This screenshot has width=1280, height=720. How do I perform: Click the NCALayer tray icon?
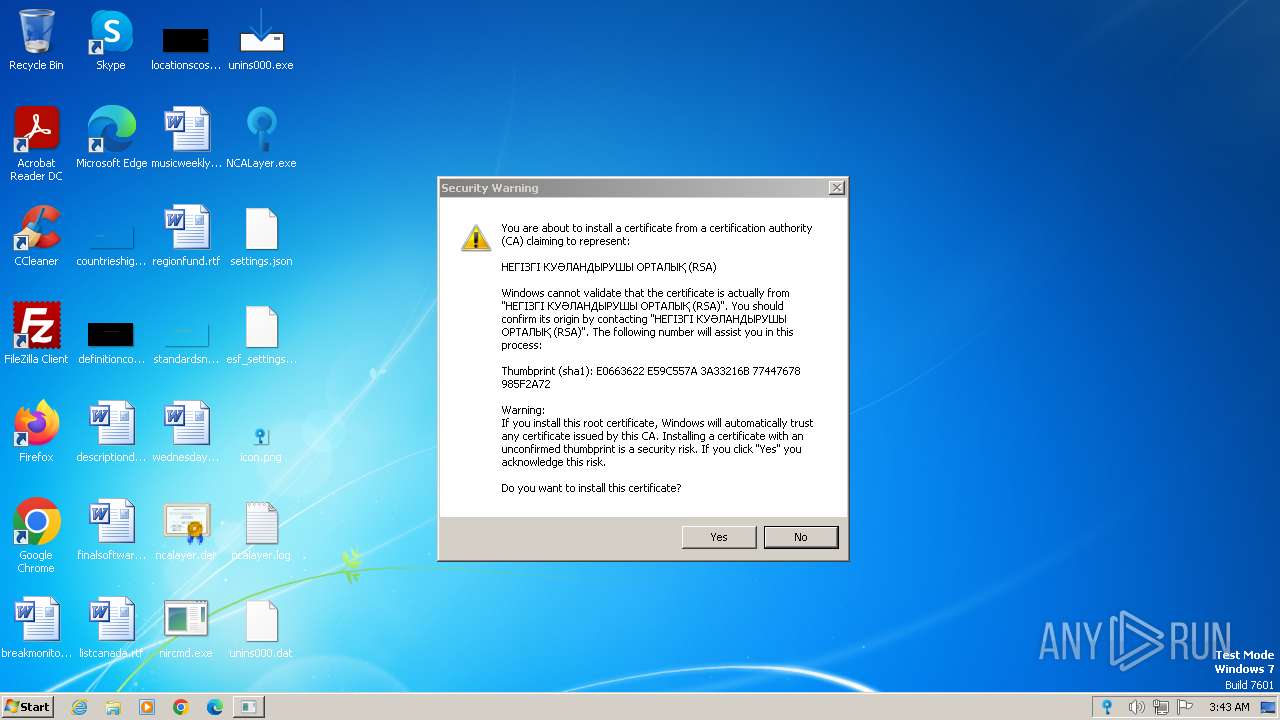[1107, 707]
